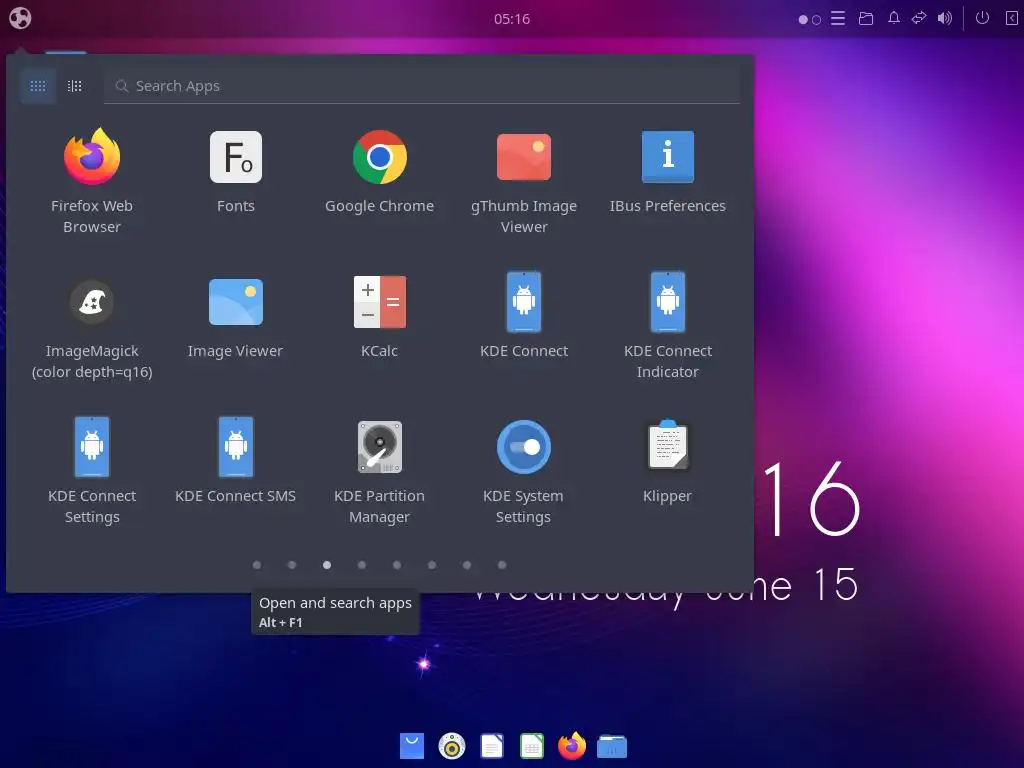
Task: Open IBus Preferences
Action: (x=667, y=171)
